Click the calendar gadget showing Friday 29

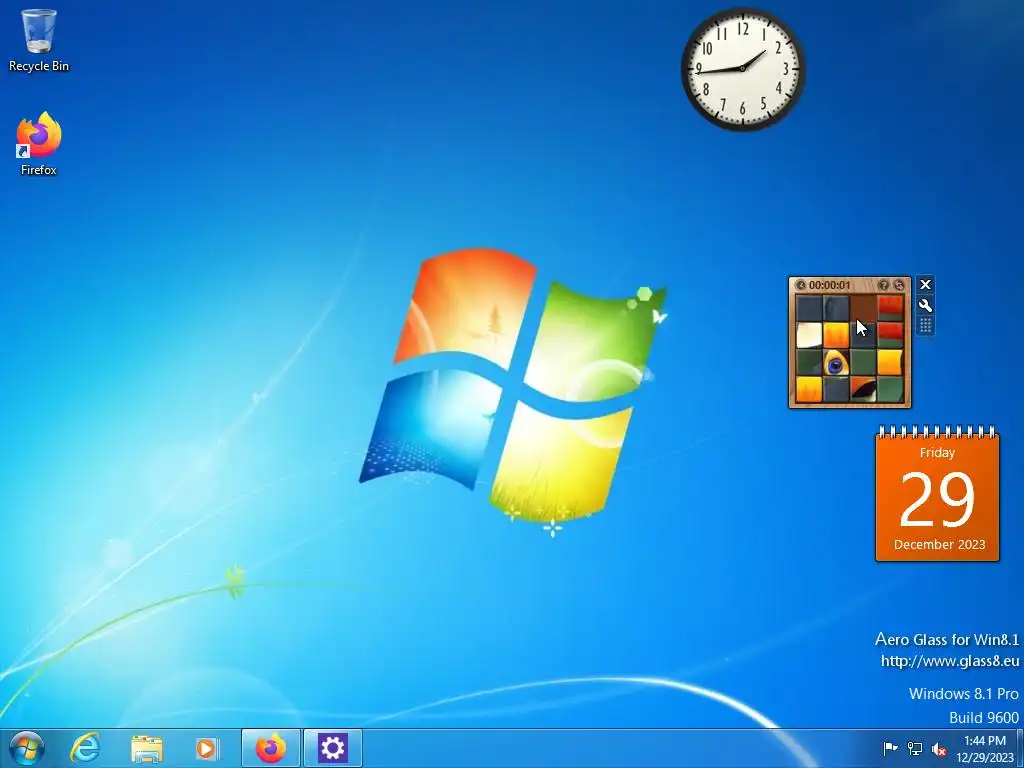937,494
